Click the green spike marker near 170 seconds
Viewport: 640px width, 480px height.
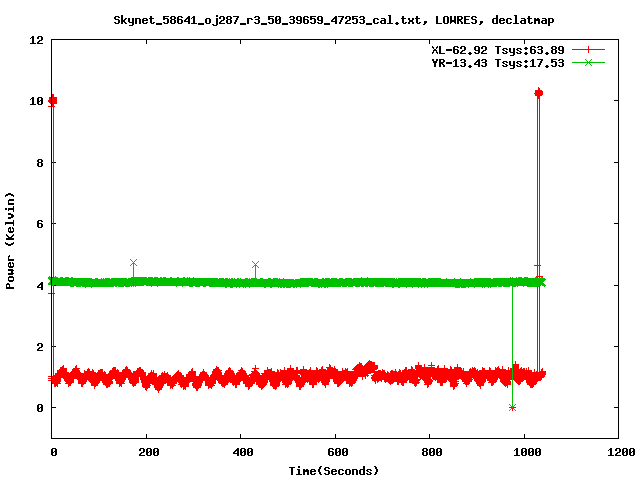click(133, 262)
